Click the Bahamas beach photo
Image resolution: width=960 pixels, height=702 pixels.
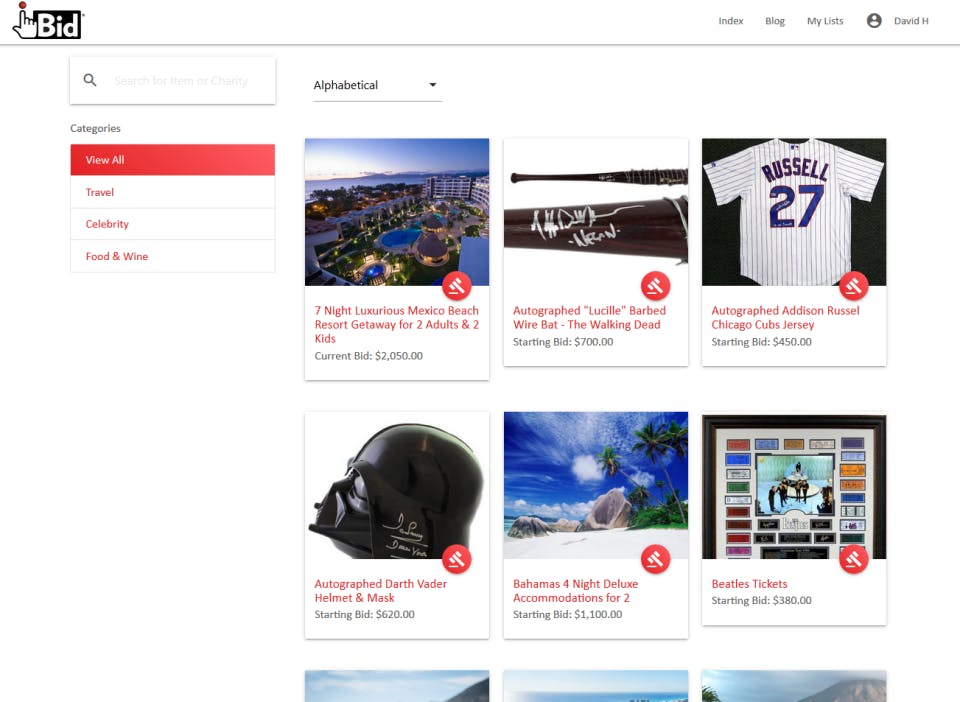pyautogui.click(x=596, y=485)
